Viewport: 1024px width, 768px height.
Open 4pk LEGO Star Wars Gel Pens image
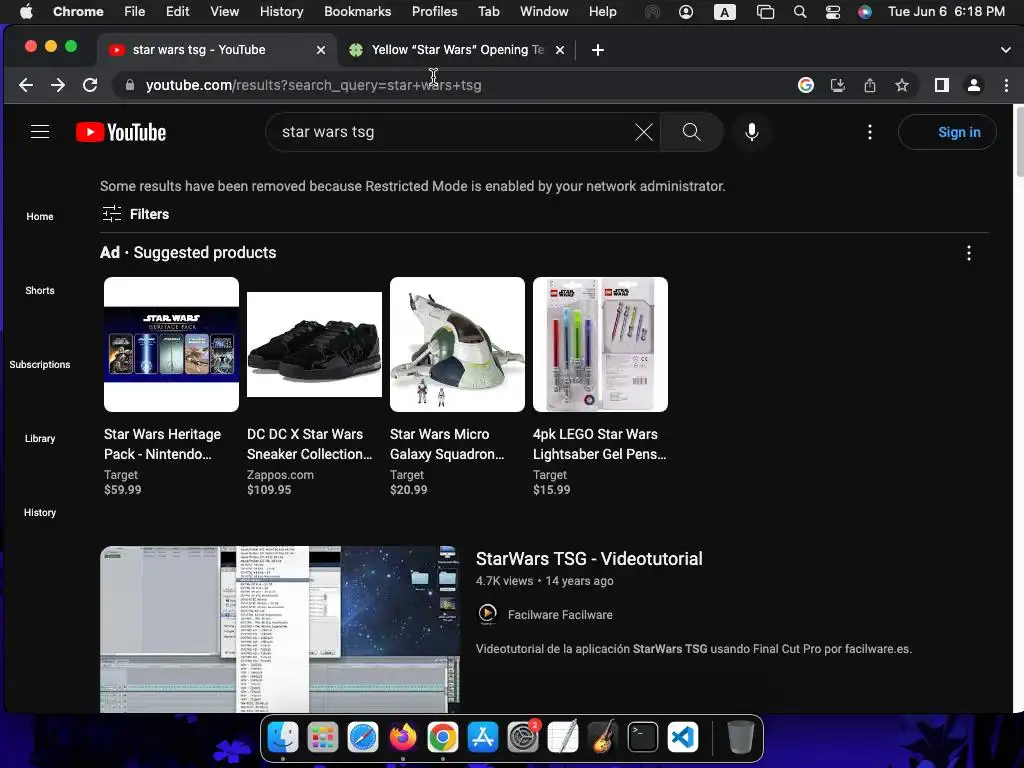point(600,344)
